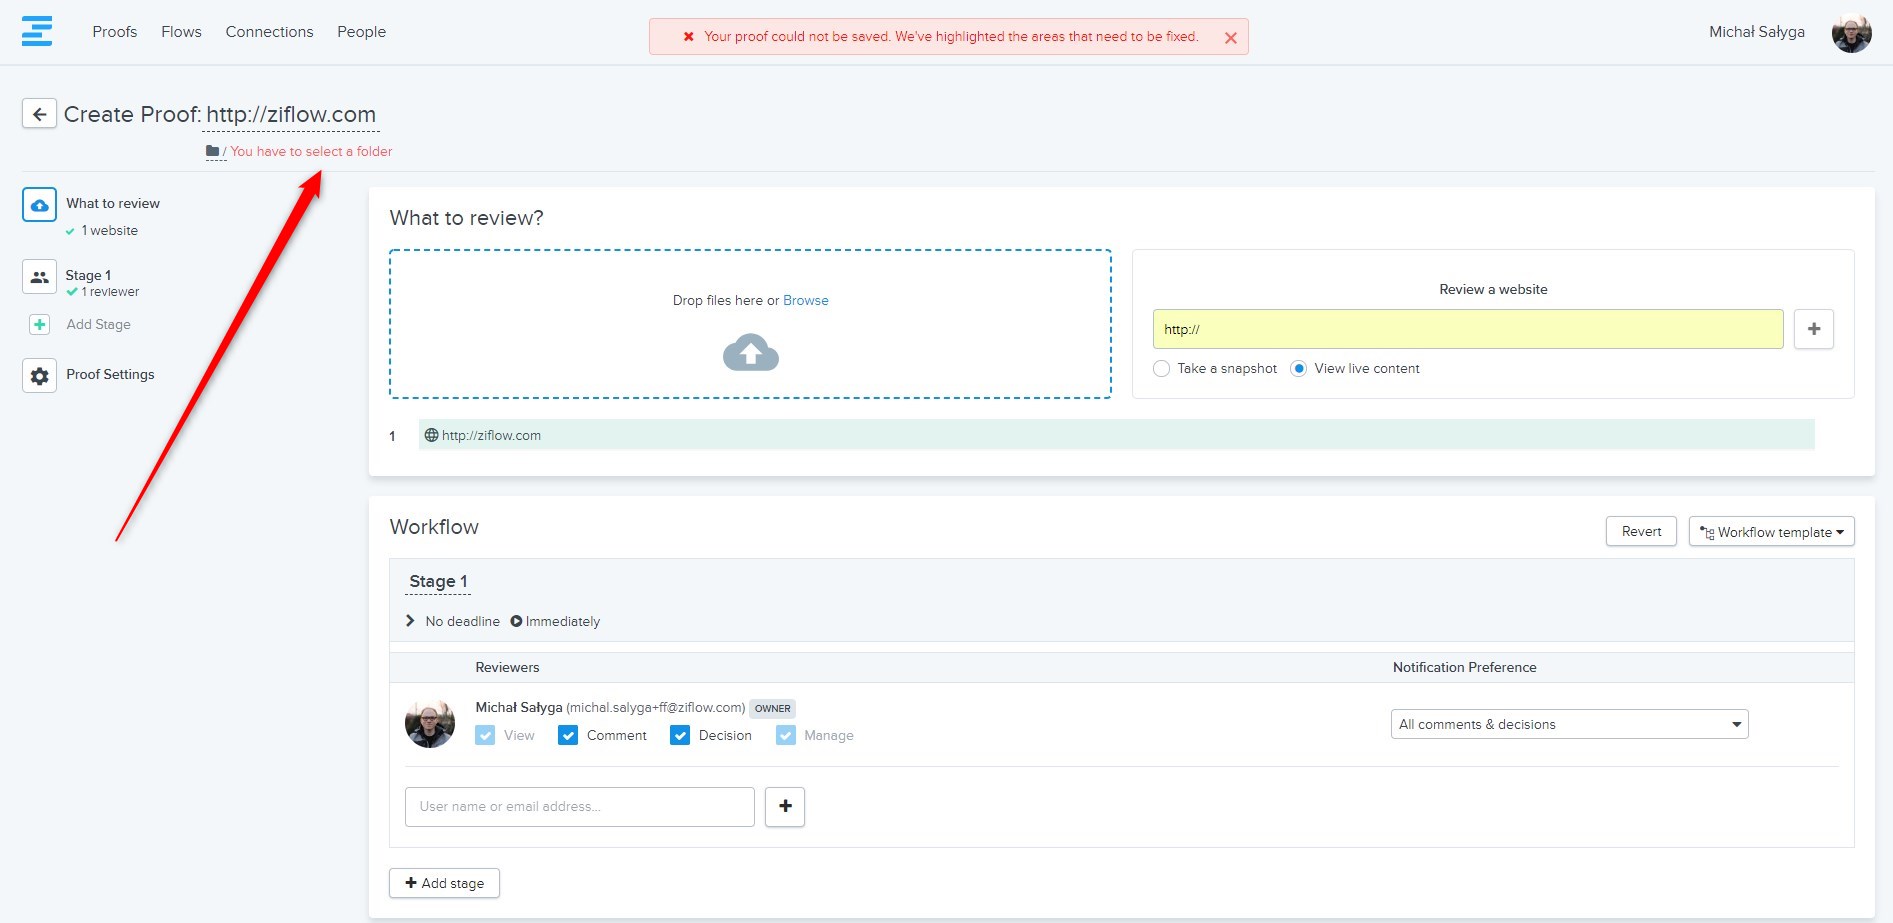This screenshot has height=923, width=1893.
Task: Select the What to review cloud icon
Action: pyautogui.click(x=39, y=205)
